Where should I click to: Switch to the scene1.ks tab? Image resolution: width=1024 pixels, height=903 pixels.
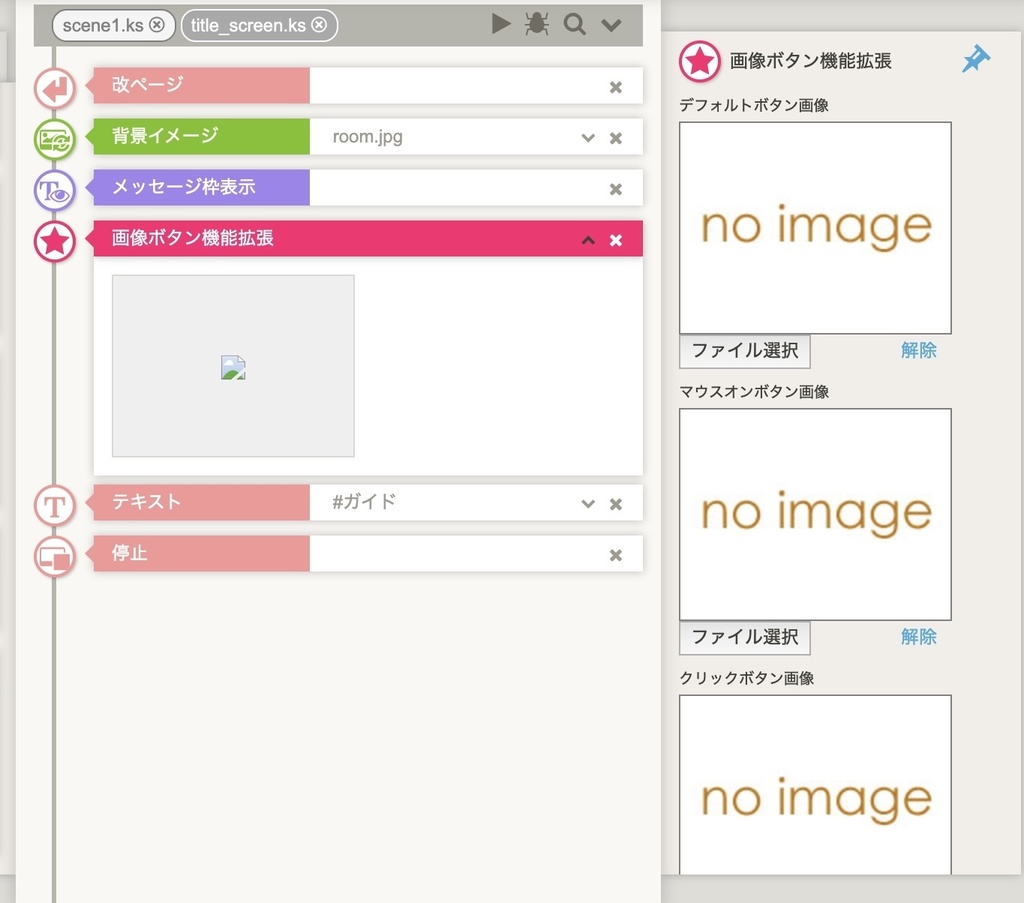coord(105,27)
